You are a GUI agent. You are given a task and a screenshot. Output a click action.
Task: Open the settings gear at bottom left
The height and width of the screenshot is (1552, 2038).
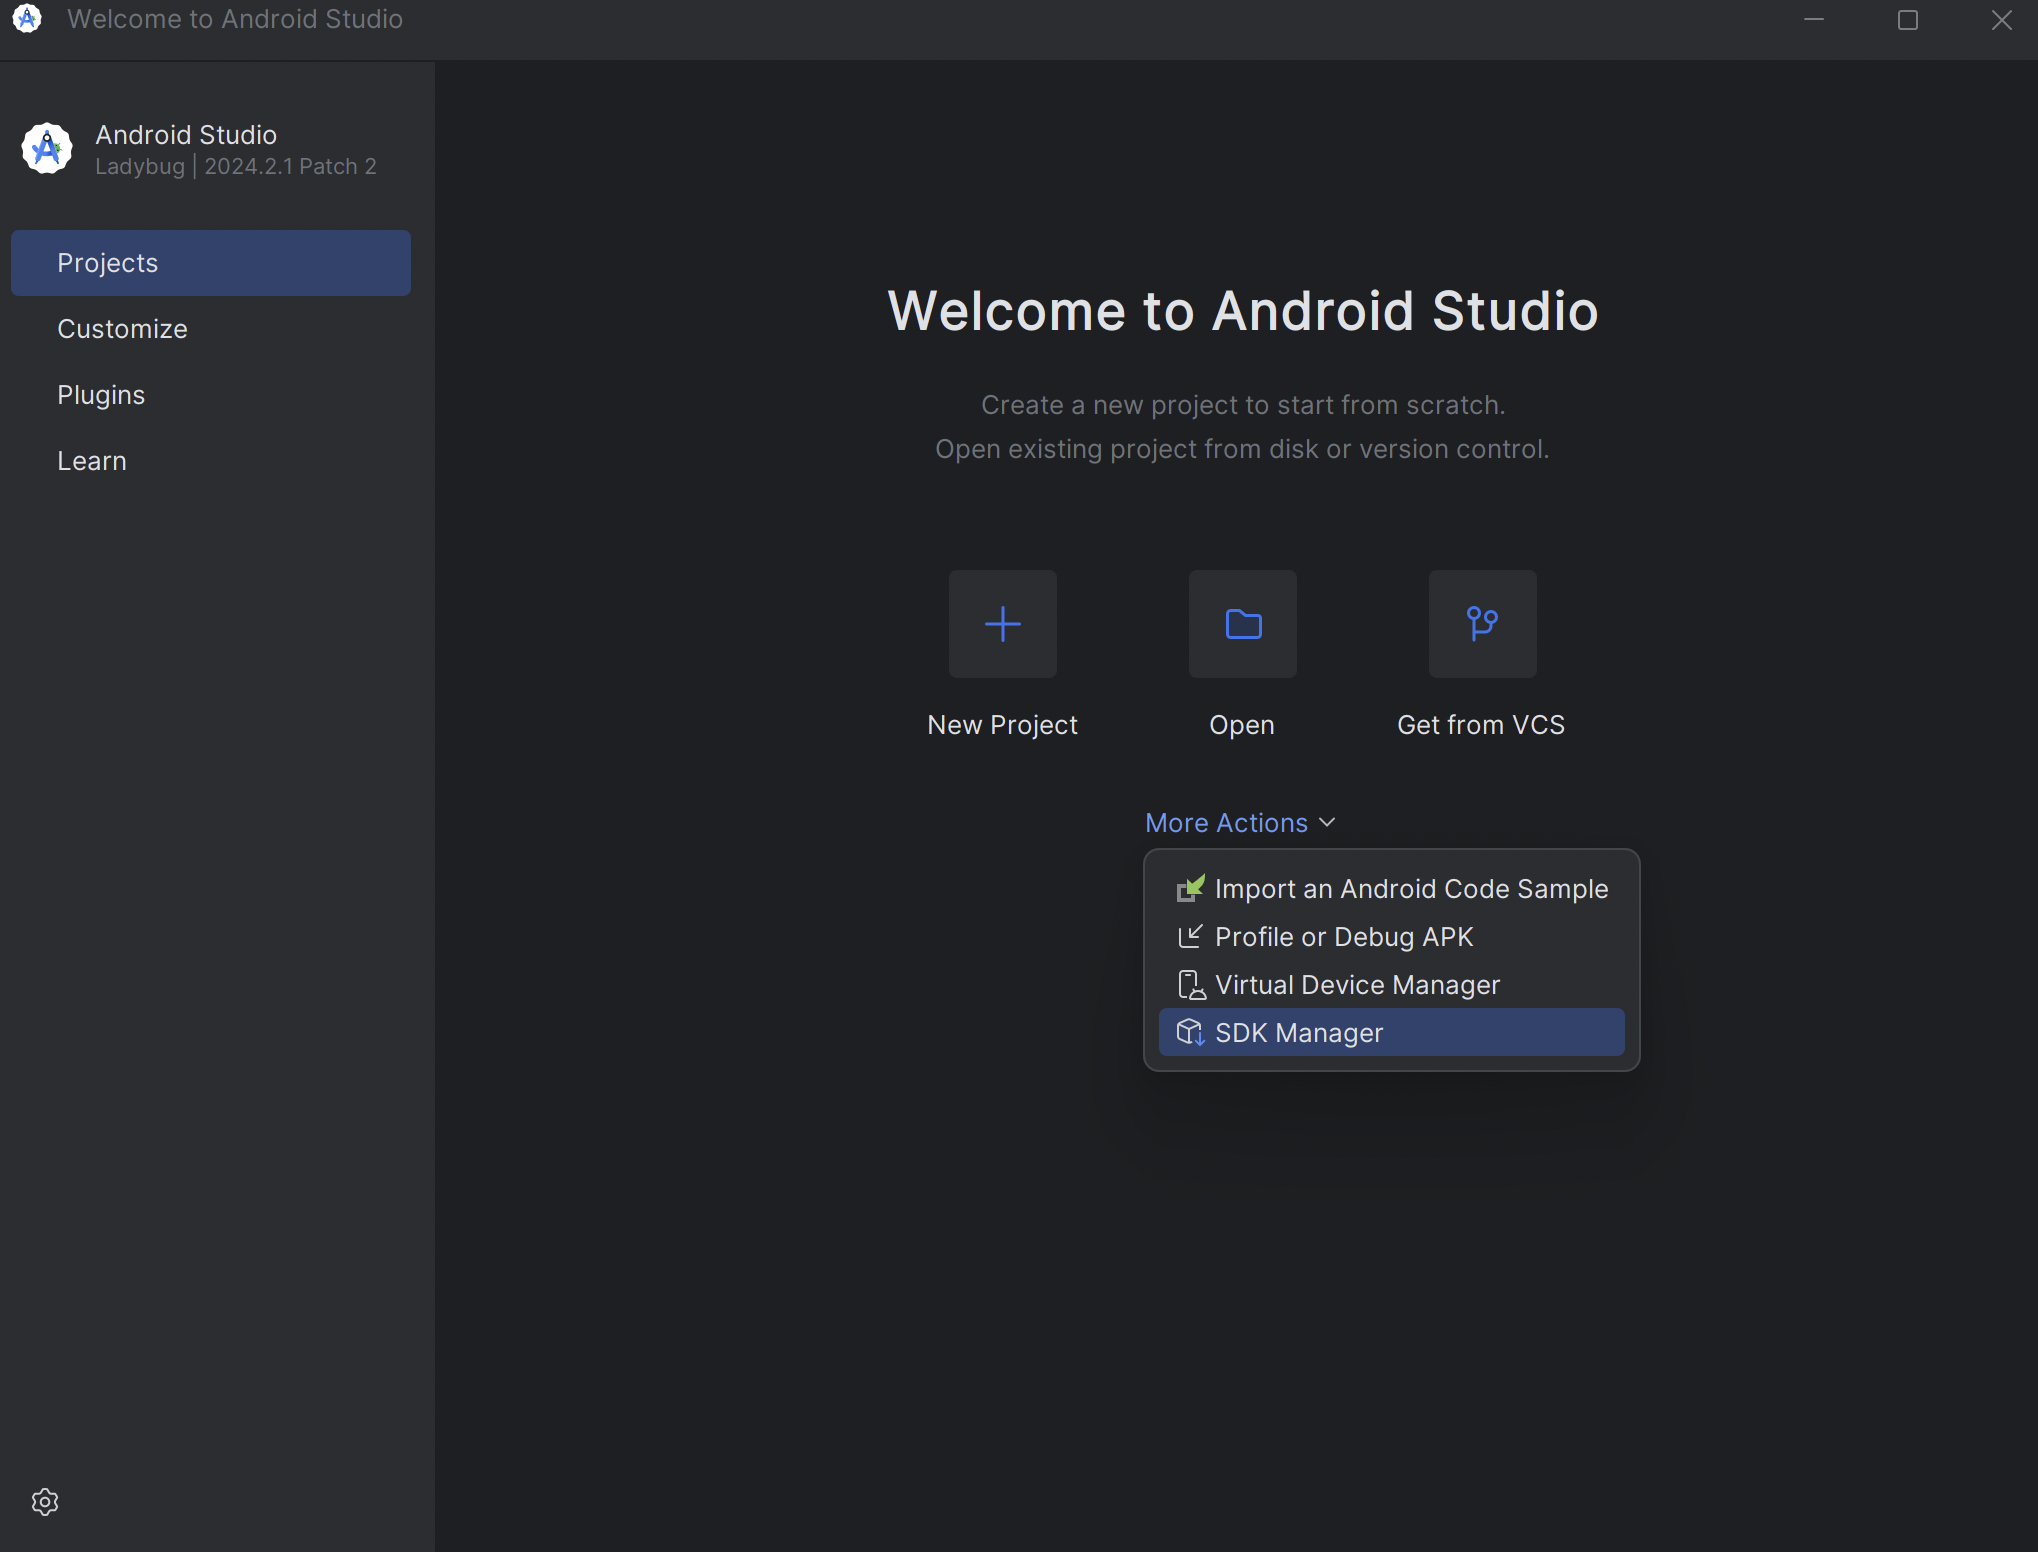[45, 1501]
